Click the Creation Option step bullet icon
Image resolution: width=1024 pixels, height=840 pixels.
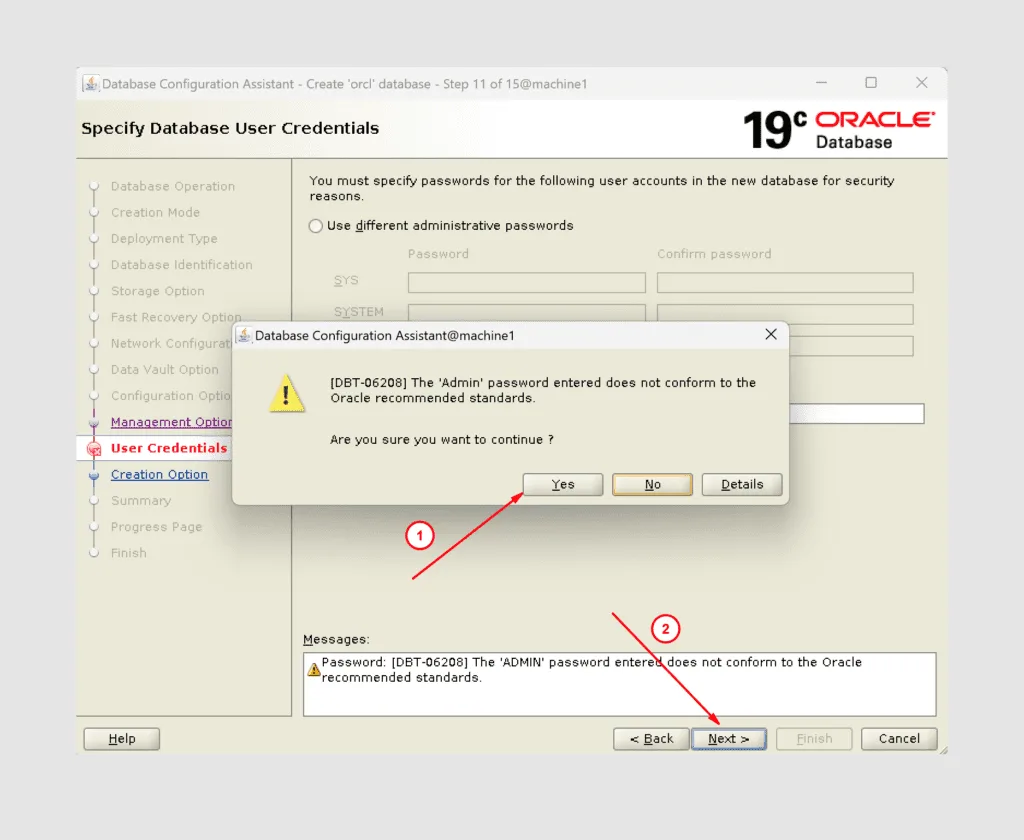(94, 475)
